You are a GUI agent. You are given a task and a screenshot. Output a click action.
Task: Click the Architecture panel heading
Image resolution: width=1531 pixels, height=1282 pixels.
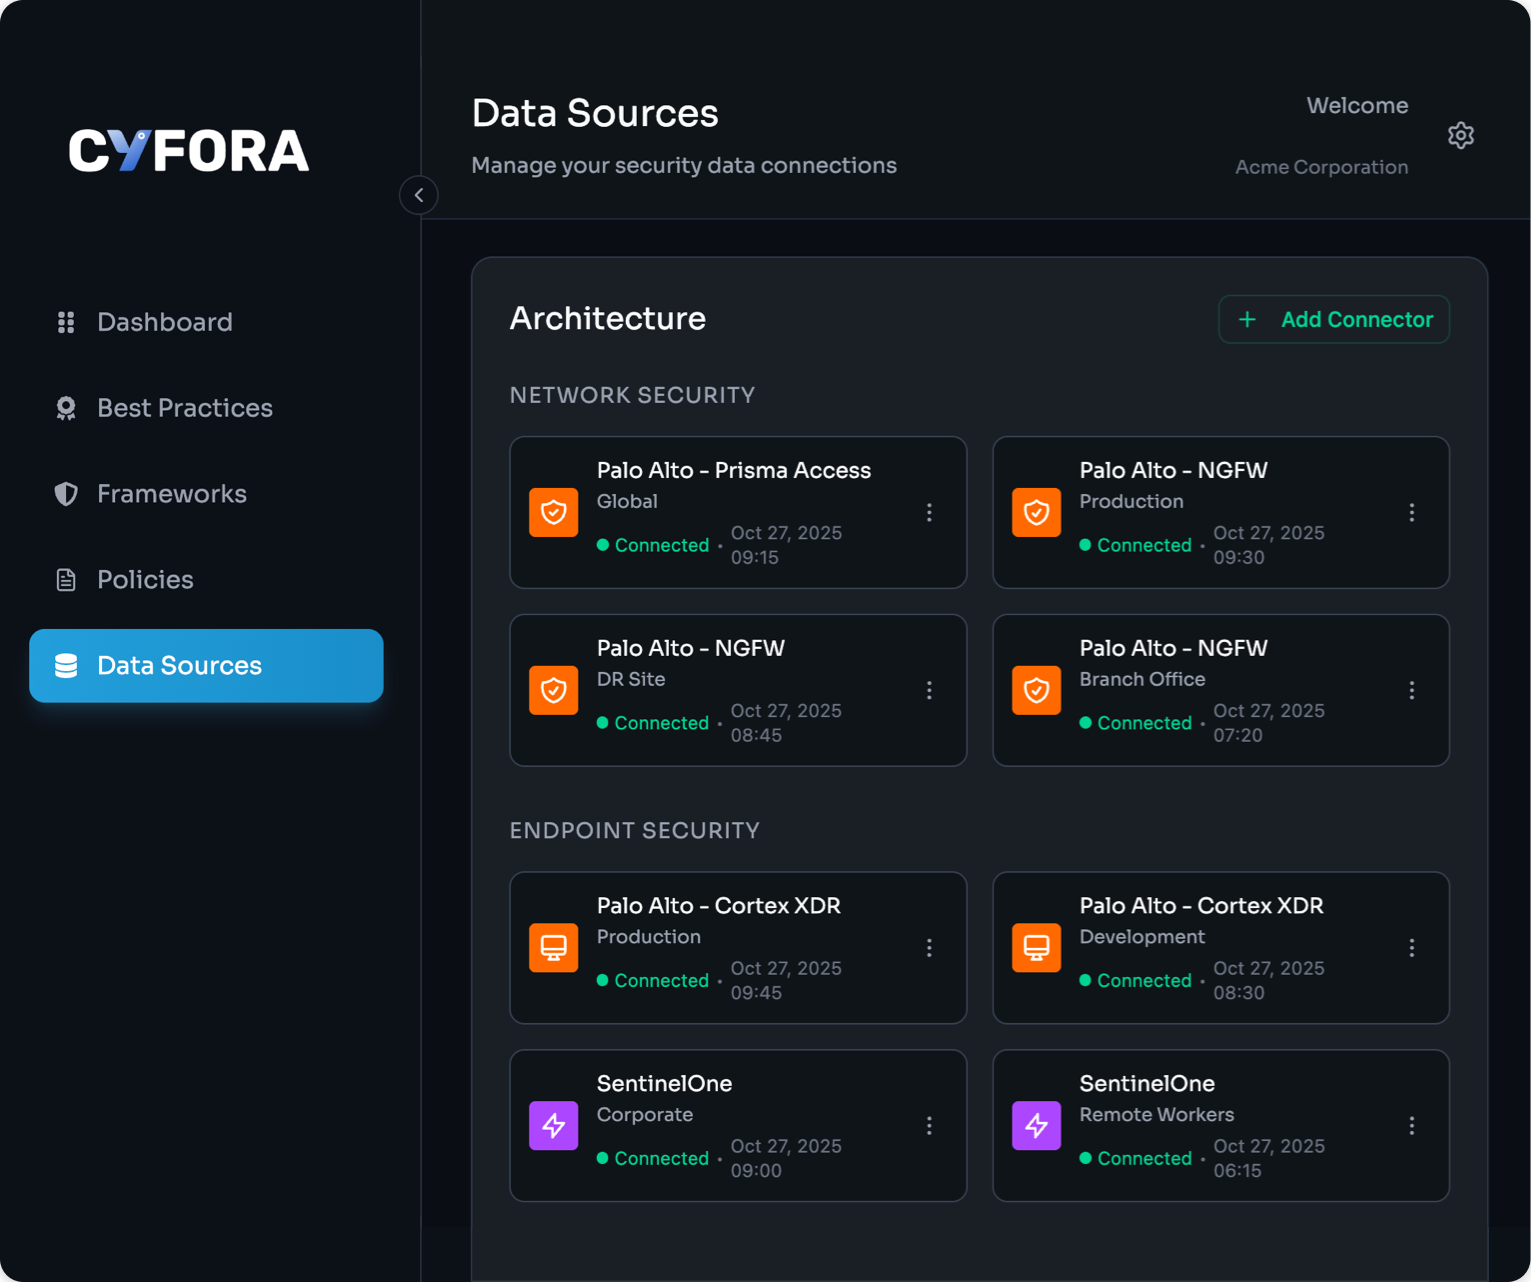coord(608,318)
